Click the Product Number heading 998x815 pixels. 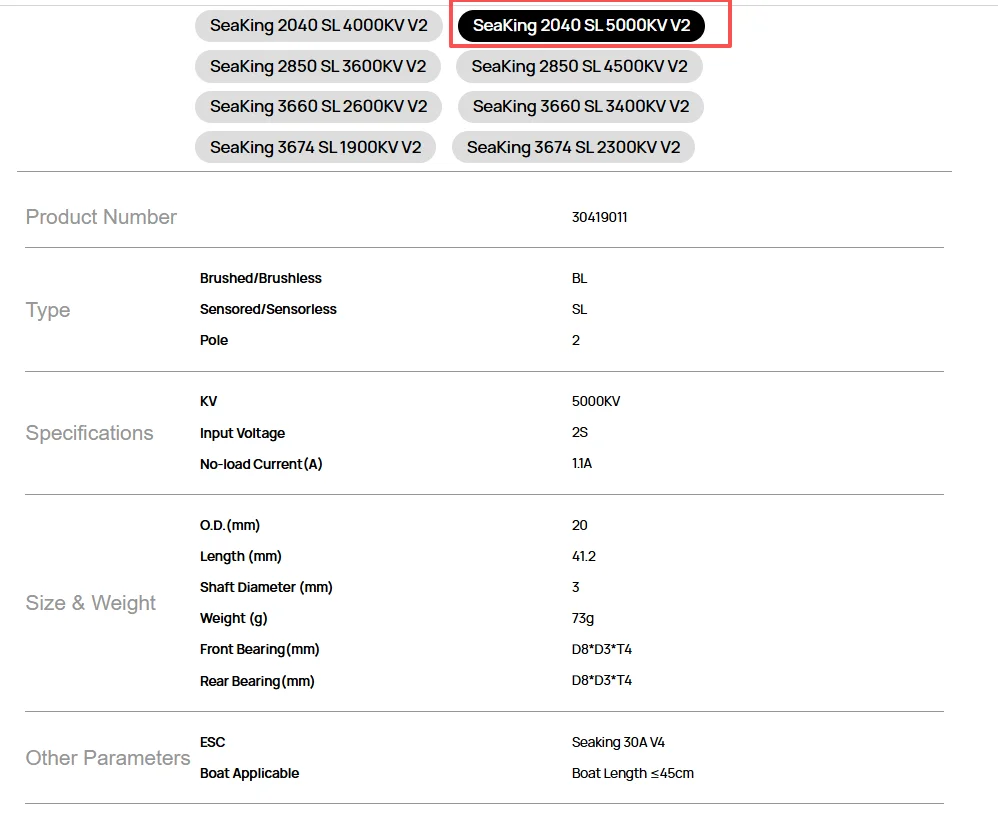point(101,216)
